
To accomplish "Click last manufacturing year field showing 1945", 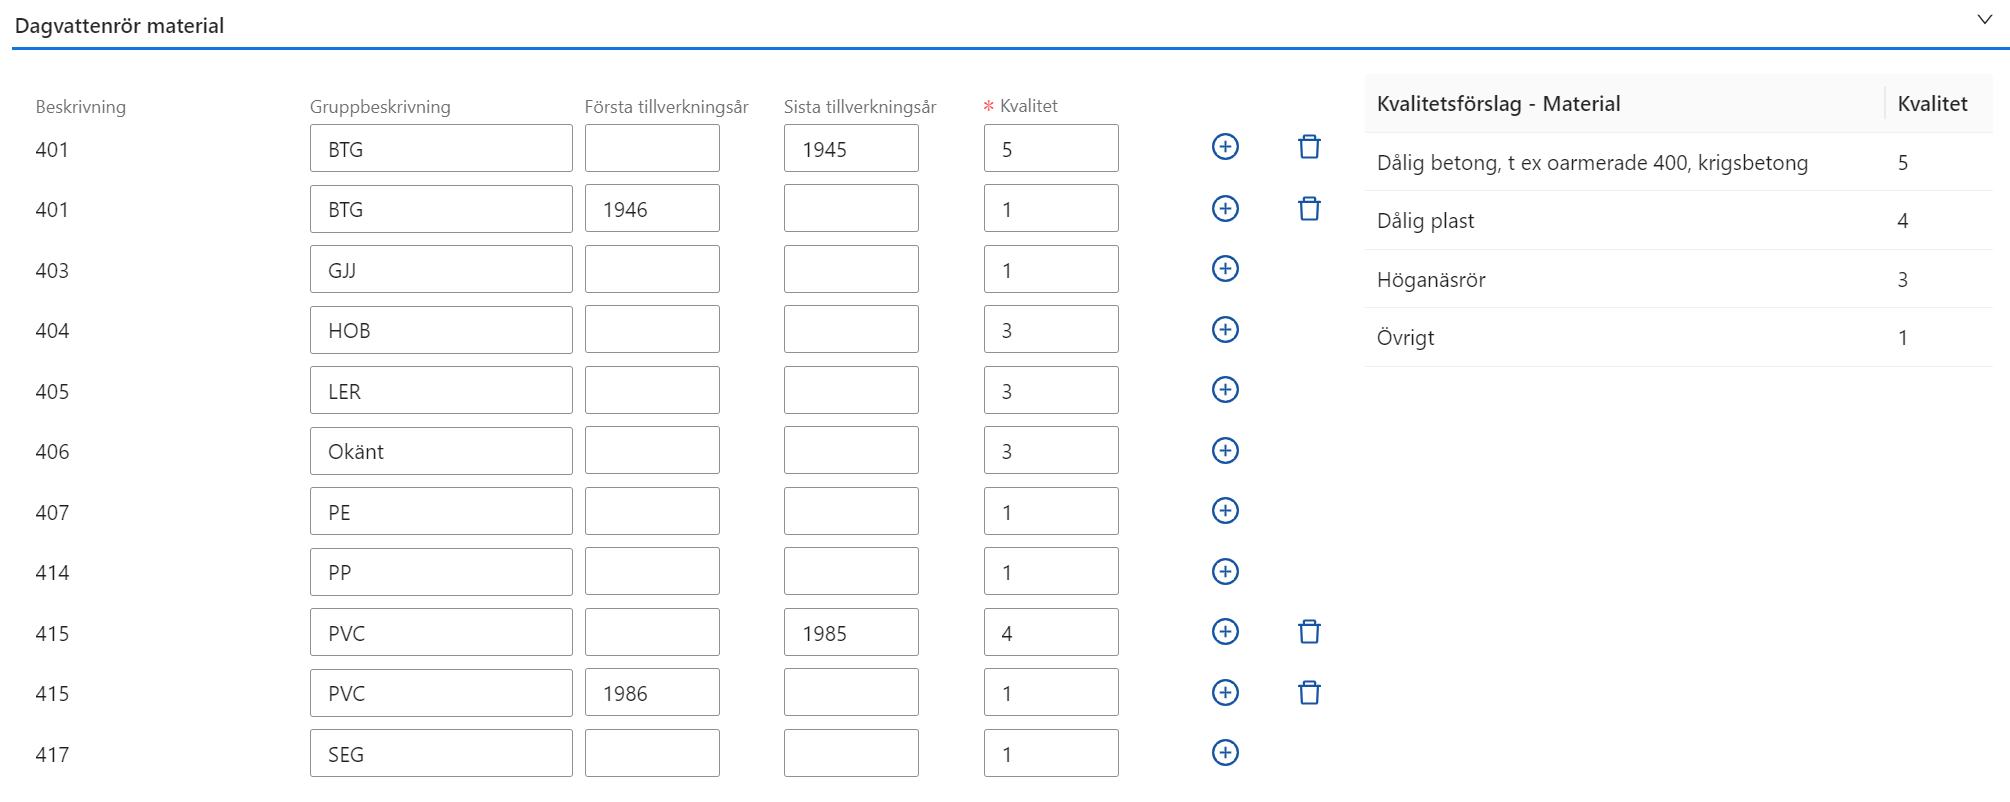I will 850,149.
